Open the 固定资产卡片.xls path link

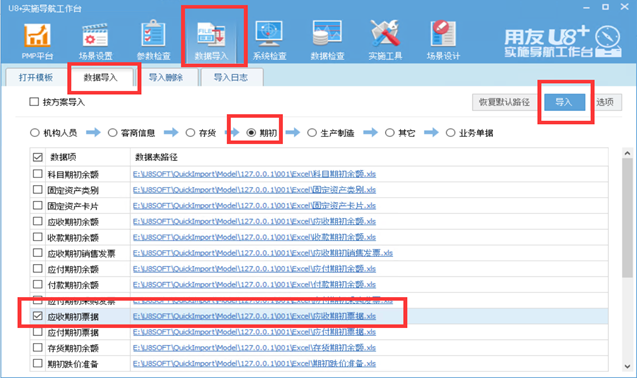coord(254,206)
